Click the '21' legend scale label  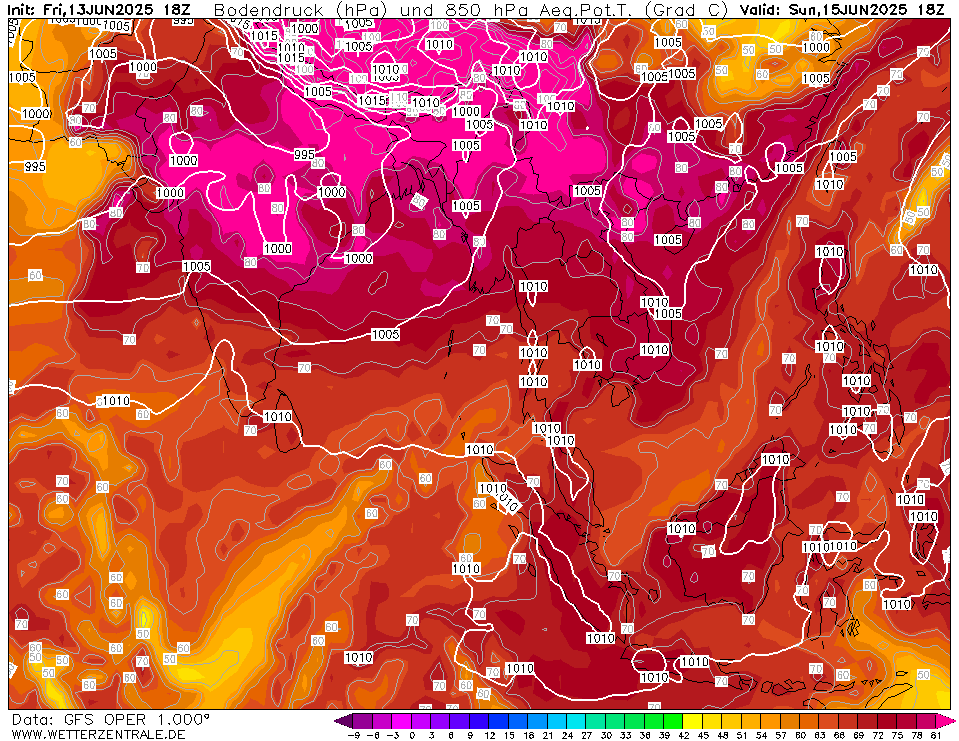coord(547,735)
